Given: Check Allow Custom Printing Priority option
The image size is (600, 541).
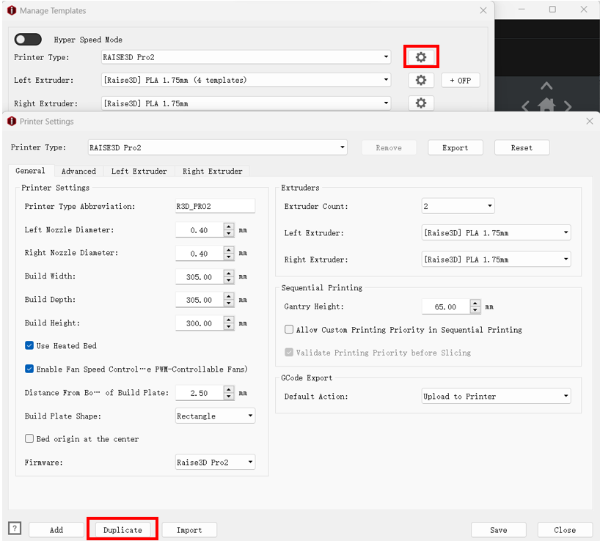Looking at the screenshot, I should point(289,330).
